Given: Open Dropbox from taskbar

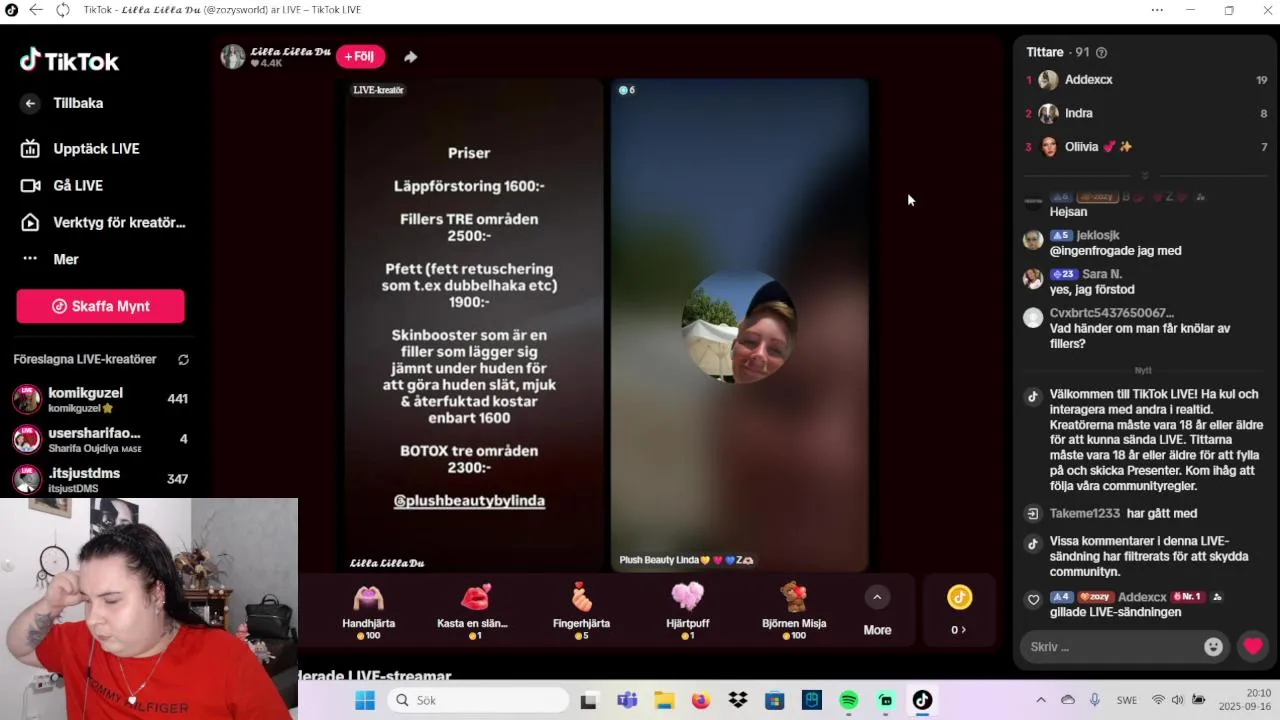Looking at the screenshot, I should [738, 700].
